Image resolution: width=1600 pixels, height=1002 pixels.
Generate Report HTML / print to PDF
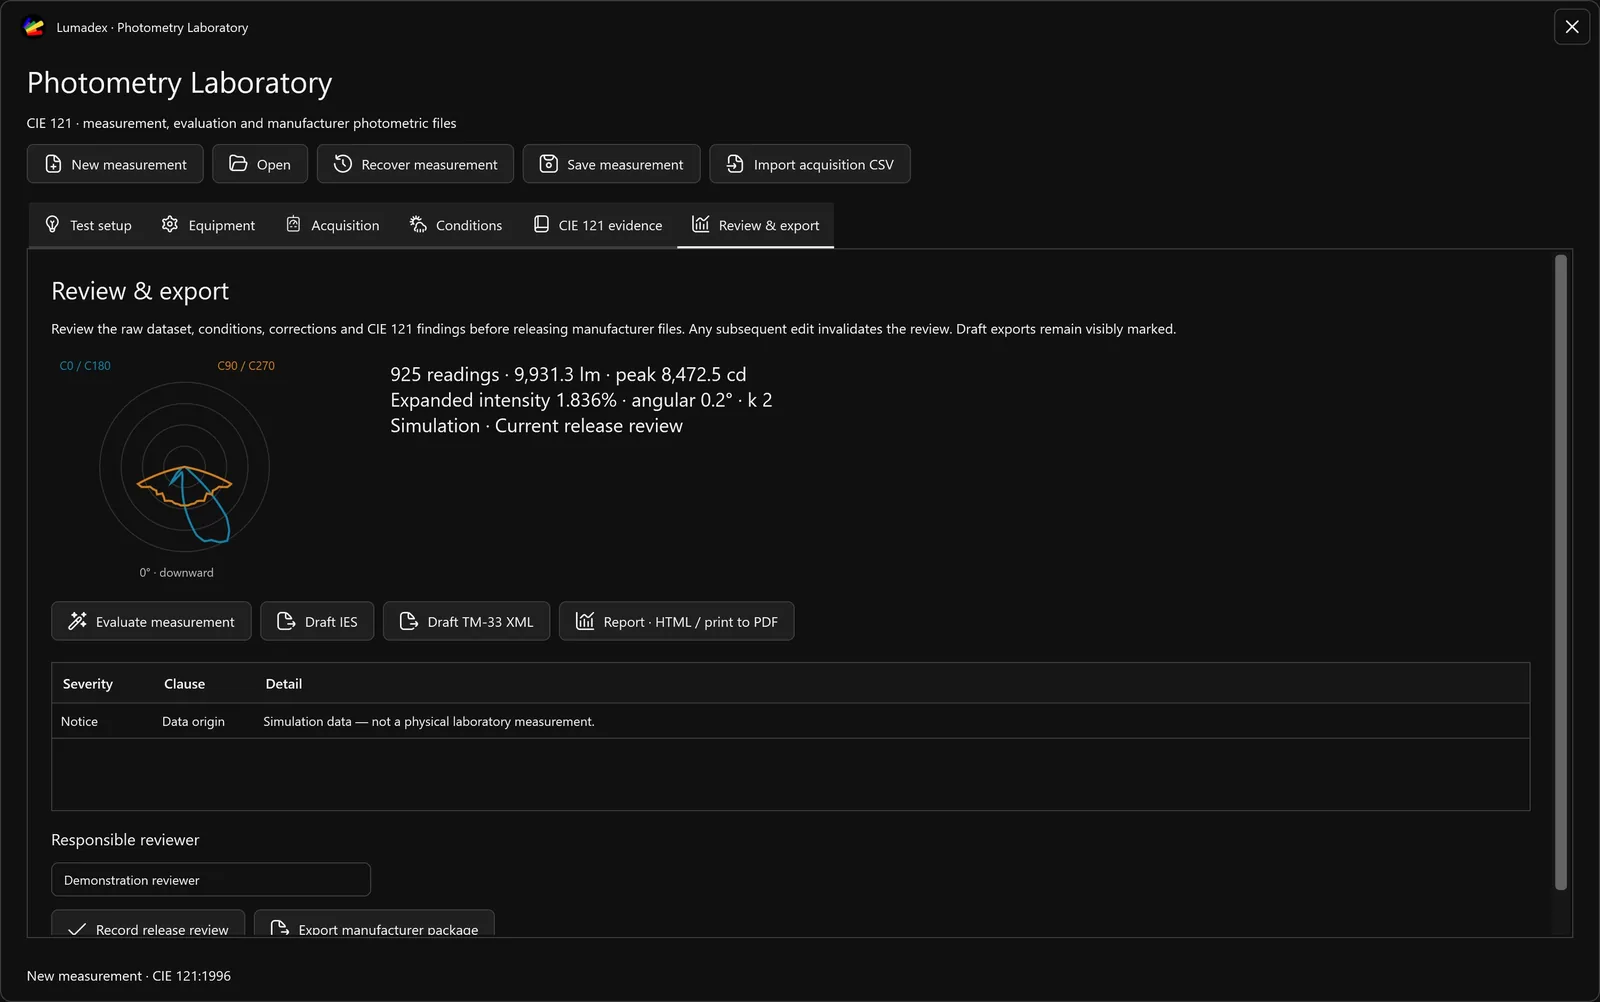676,621
